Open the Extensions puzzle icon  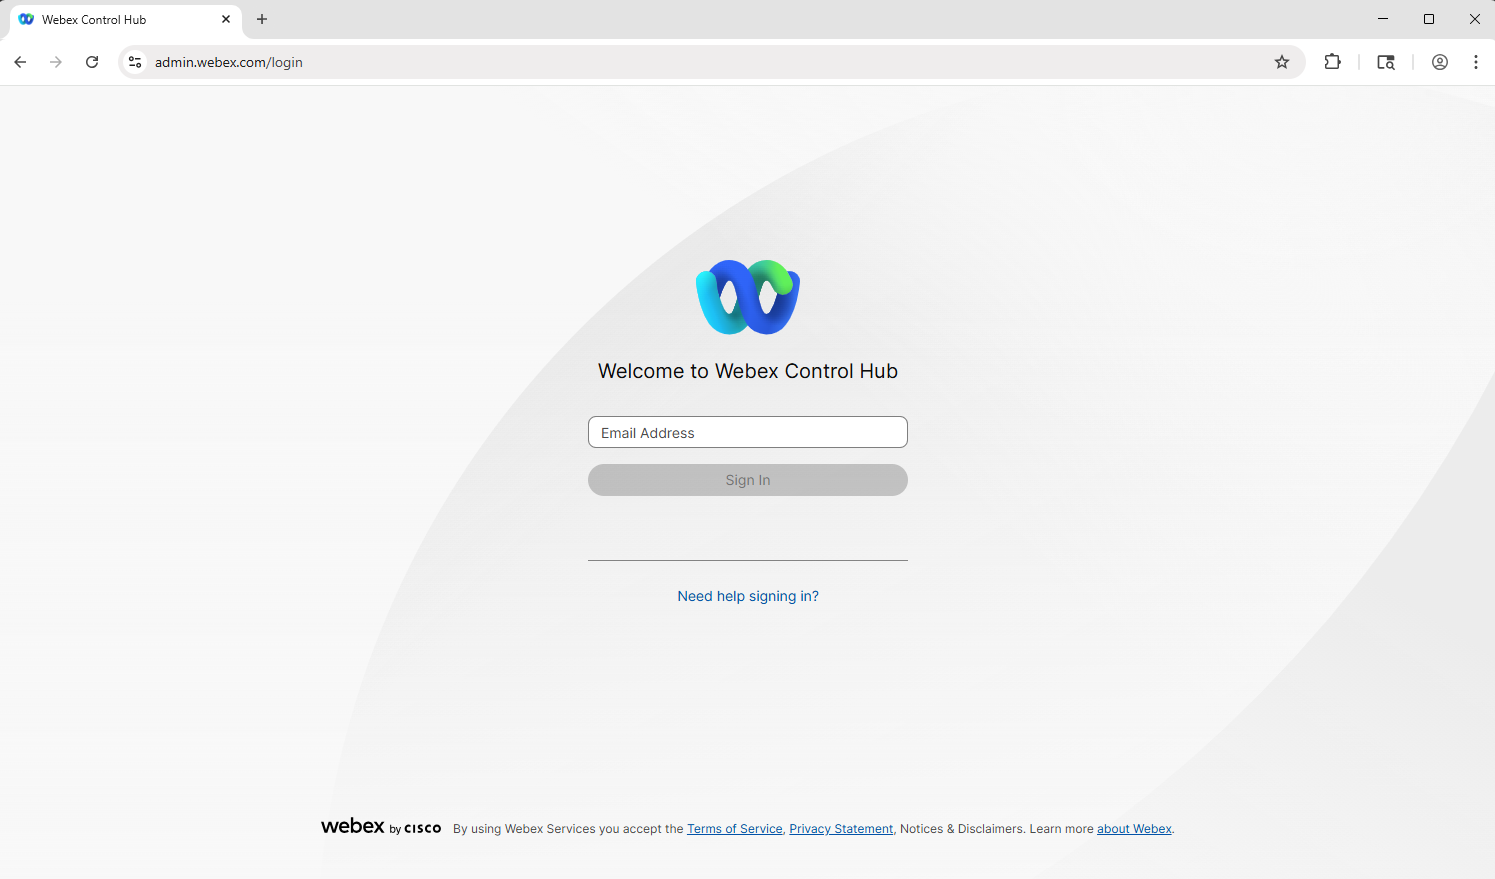tap(1332, 62)
